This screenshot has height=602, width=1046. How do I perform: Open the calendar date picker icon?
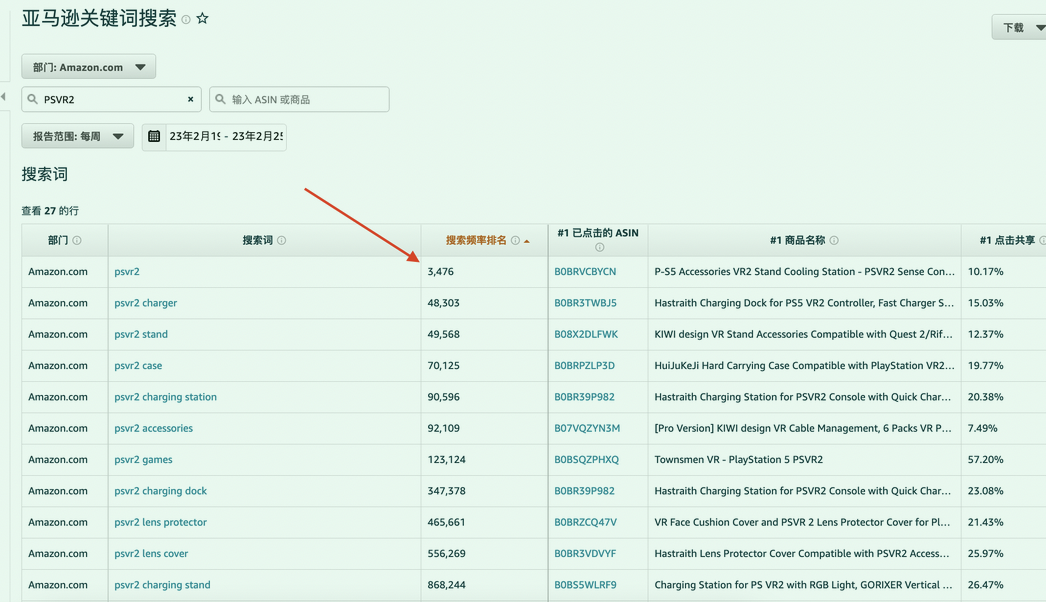click(x=154, y=136)
